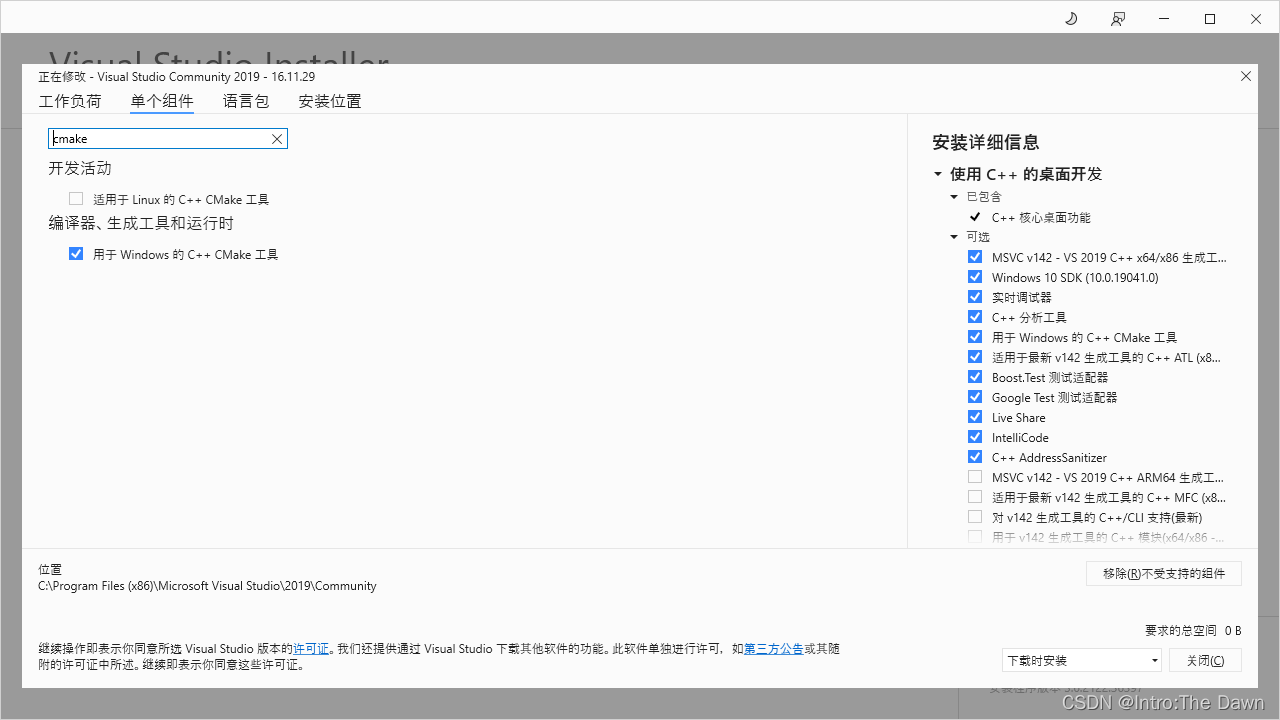This screenshot has height=720, width=1280.
Task: Toggle C++ 分析工具 checkbox
Action: tap(975, 317)
